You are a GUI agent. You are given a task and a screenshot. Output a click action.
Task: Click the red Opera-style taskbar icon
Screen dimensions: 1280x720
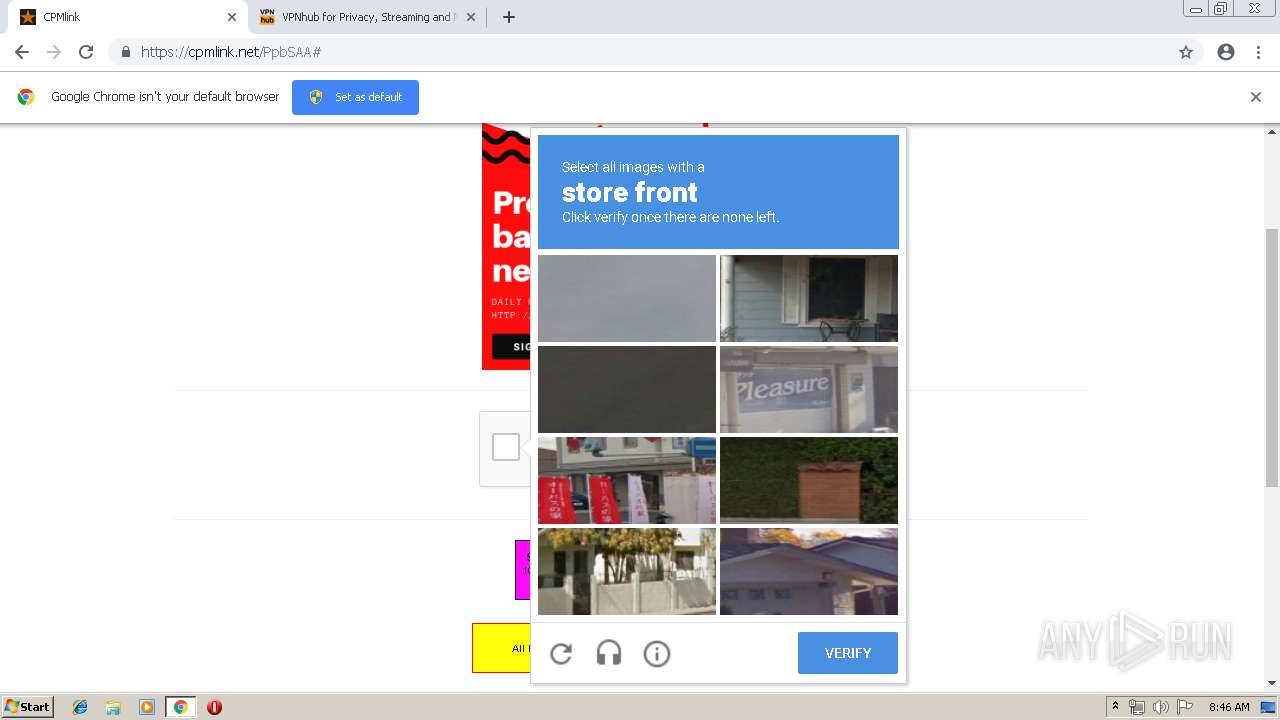214,707
